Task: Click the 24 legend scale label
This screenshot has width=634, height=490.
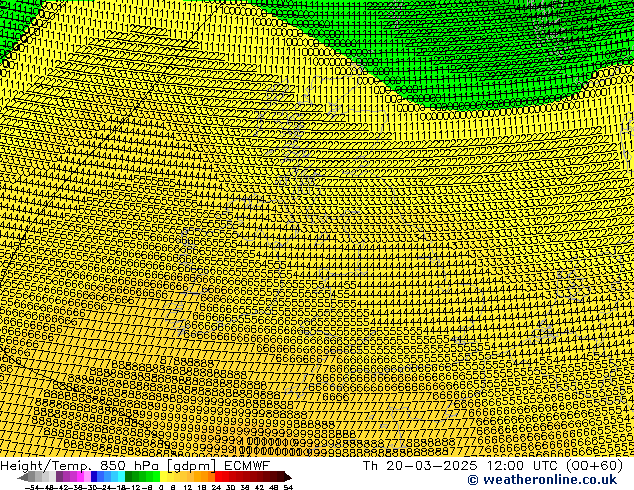Action: coord(217,488)
